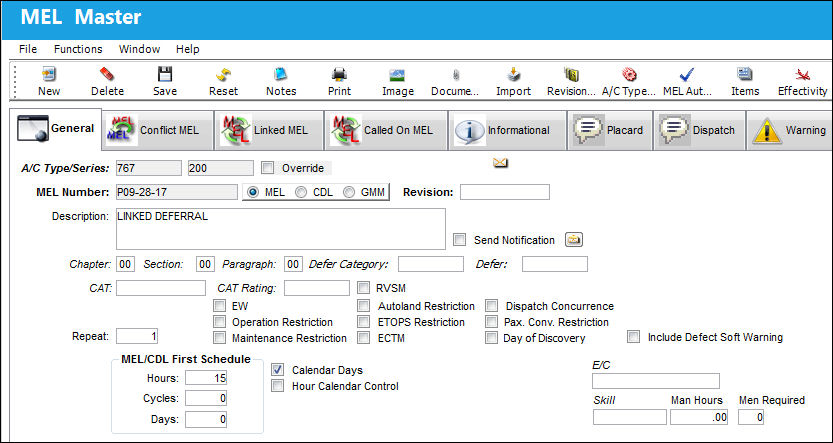Image resolution: width=833 pixels, height=443 pixels.
Task: Click the Repeat input field
Action: click(x=137, y=336)
